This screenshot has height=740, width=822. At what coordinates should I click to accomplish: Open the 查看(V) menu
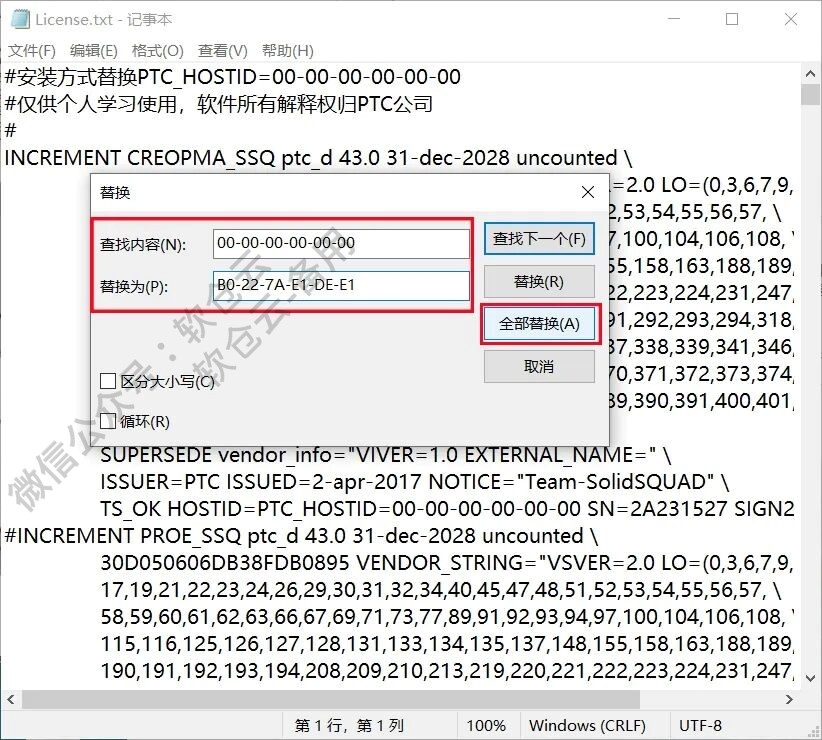[x=219, y=49]
